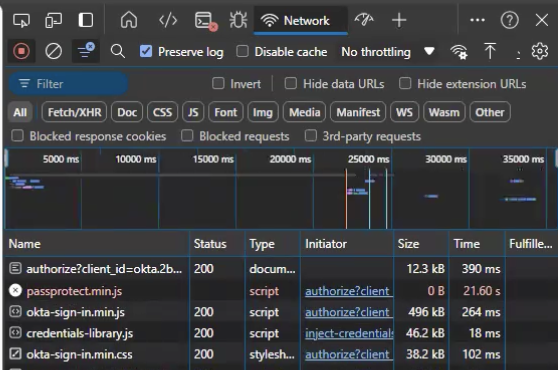Filter by WS requests
This screenshot has height=370, width=558.
[x=404, y=112]
